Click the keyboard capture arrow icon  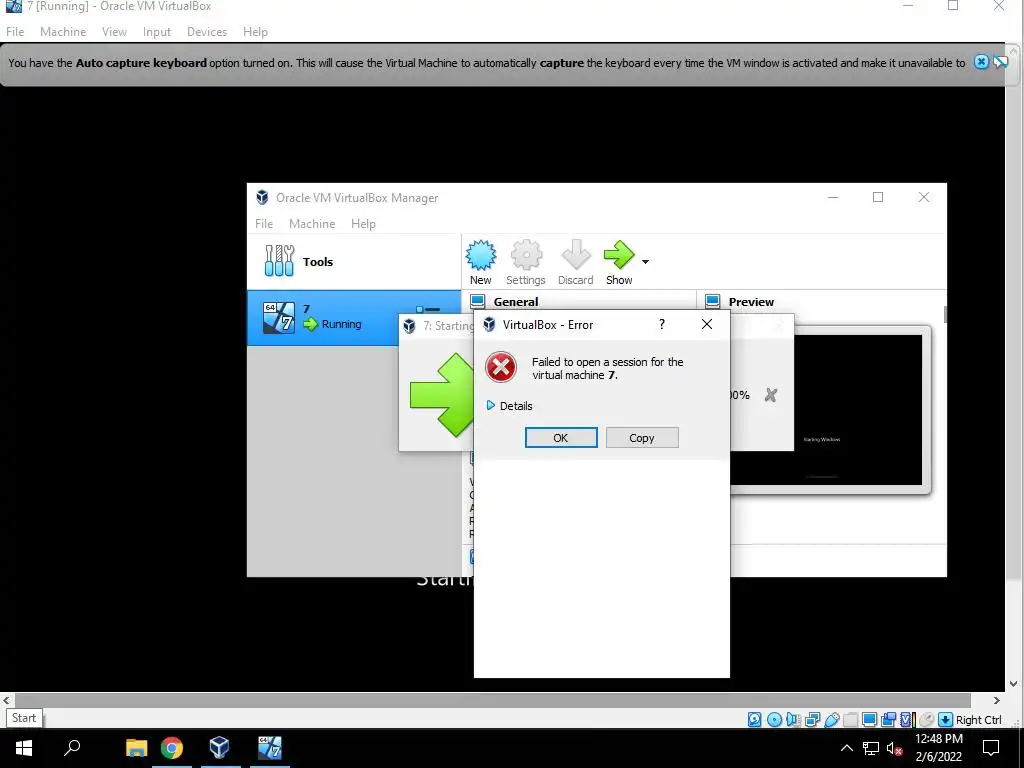945,720
